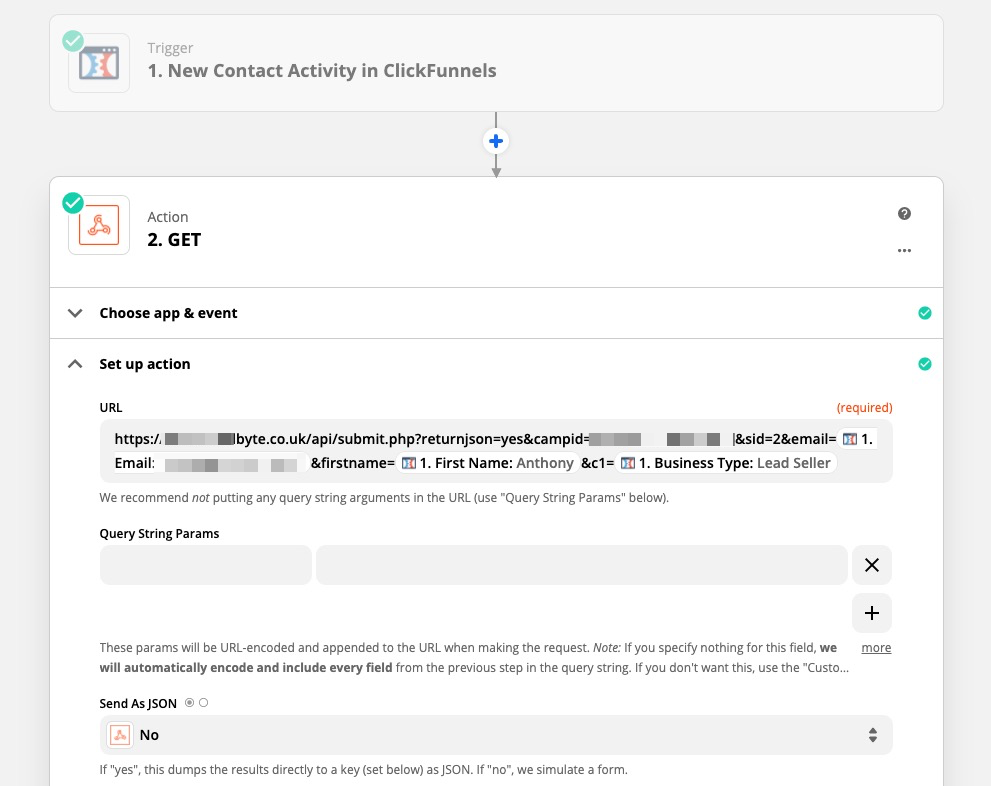Image resolution: width=991 pixels, height=786 pixels.
Task: Click the Webhooks action app icon
Action: (x=99, y=225)
